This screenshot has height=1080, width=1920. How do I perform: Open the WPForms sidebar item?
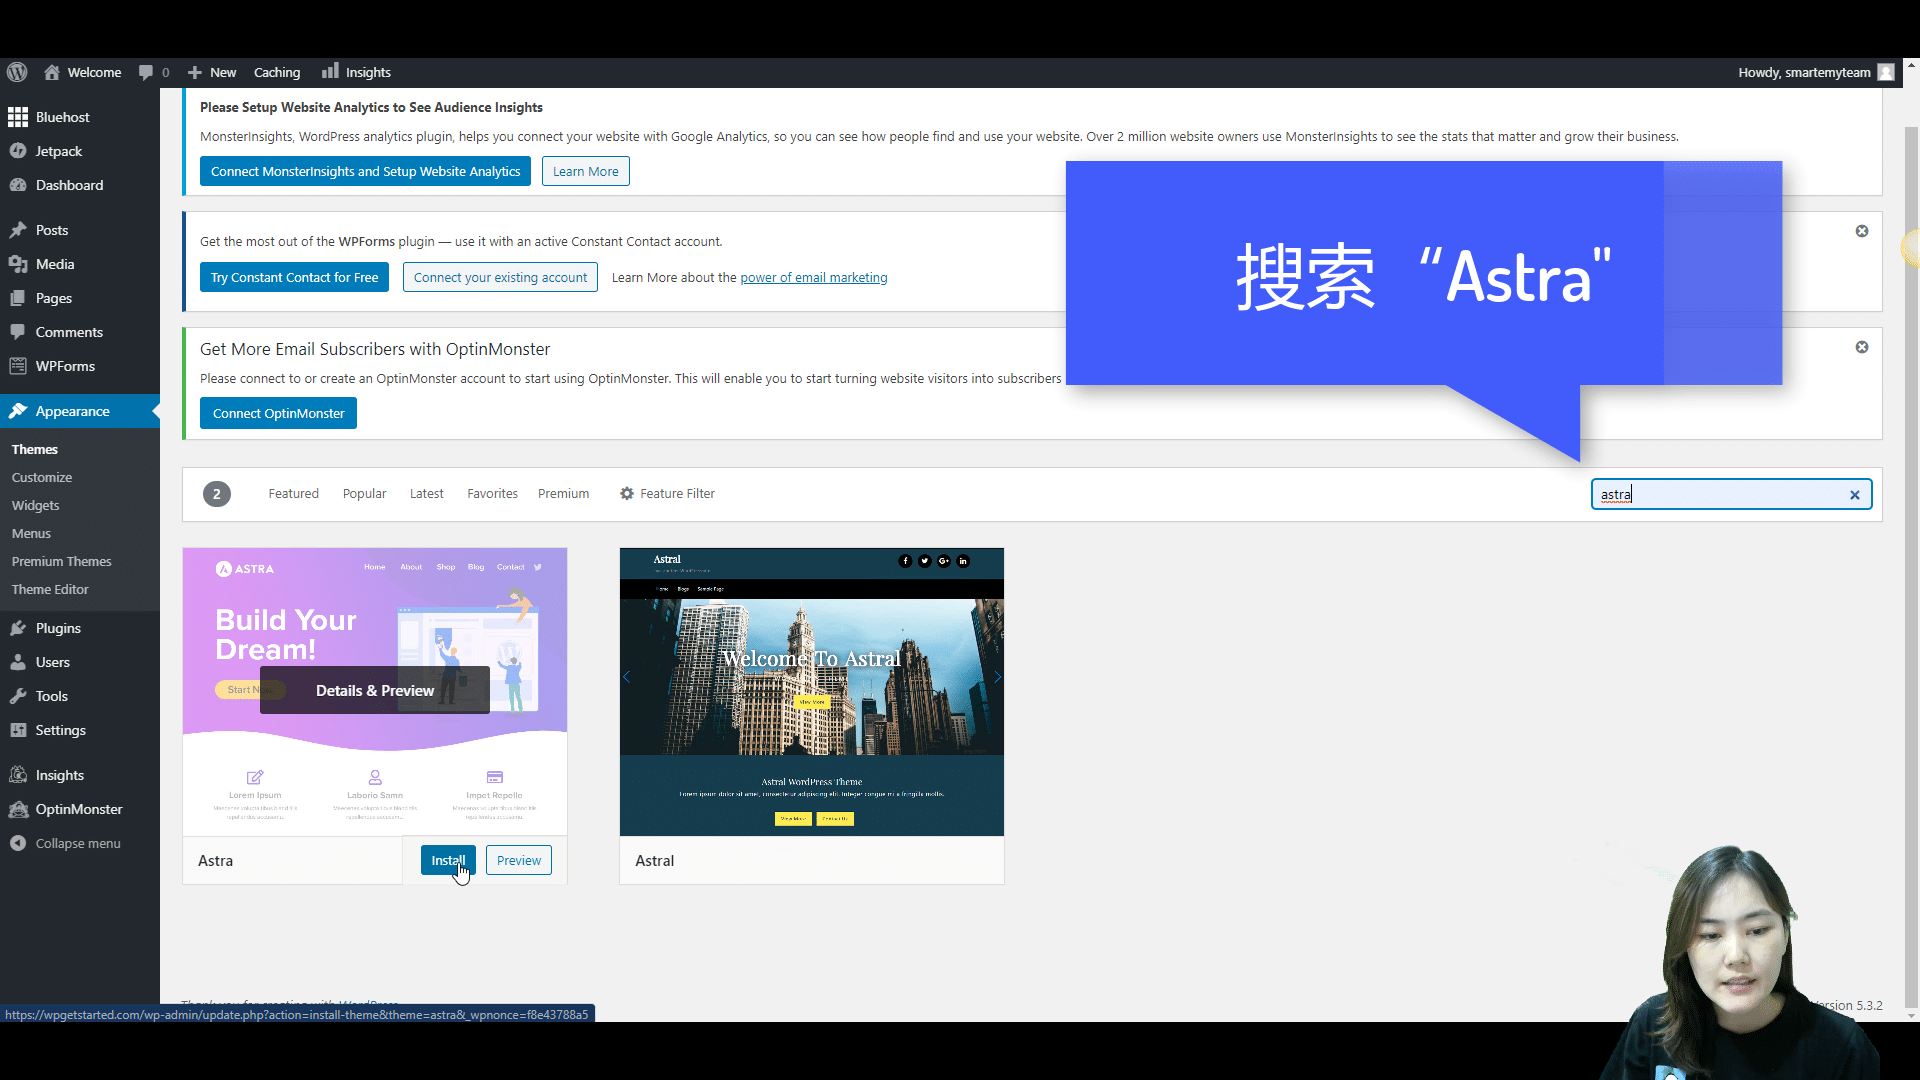[x=65, y=366]
